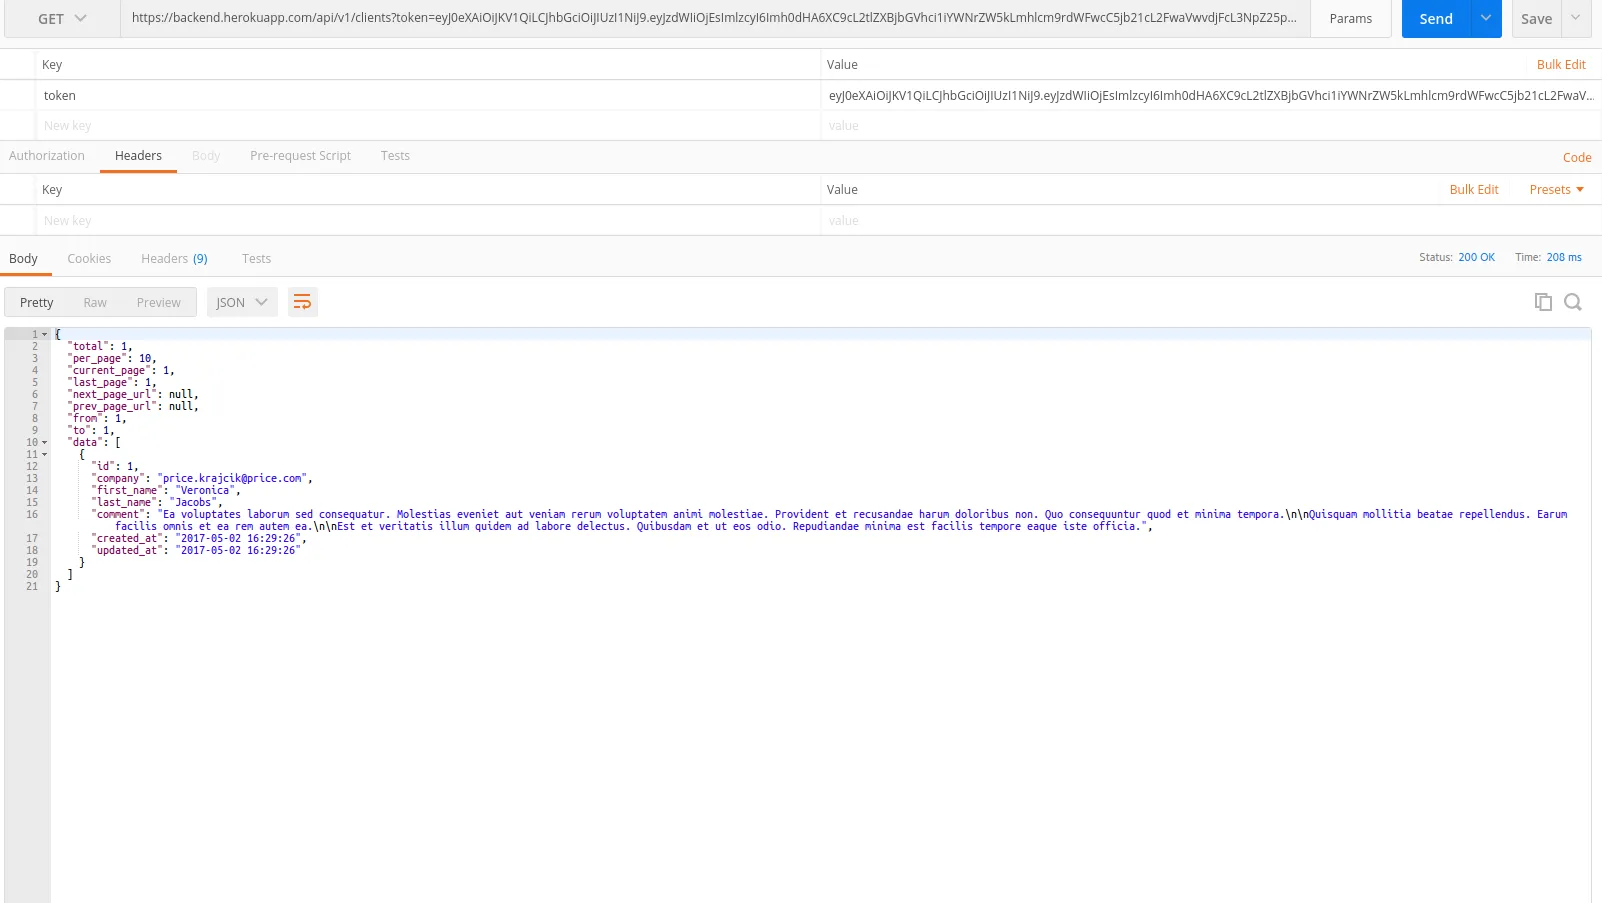This screenshot has width=1602, height=903.
Task: Select the response Body tab
Action: [23, 258]
